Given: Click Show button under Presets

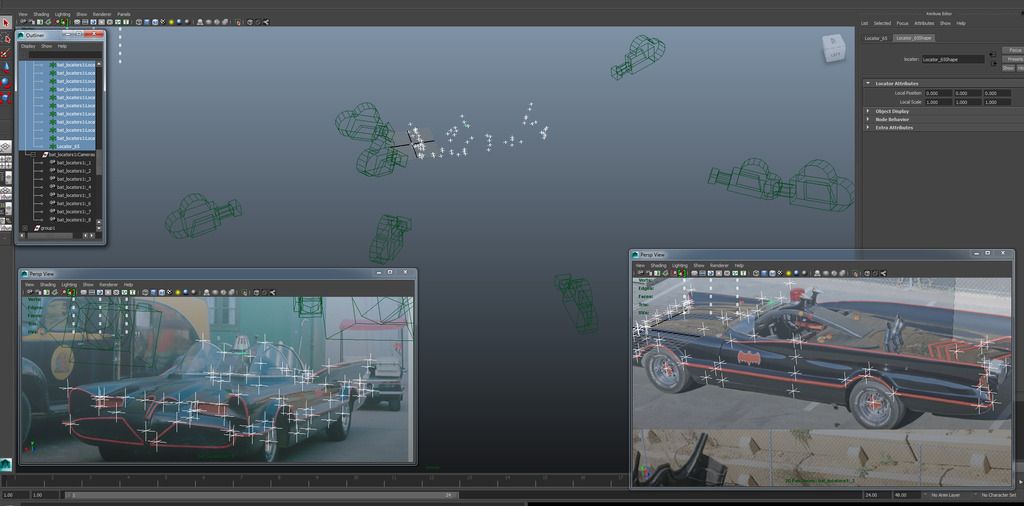Looking at the screenshot, I should point(1008,68).
